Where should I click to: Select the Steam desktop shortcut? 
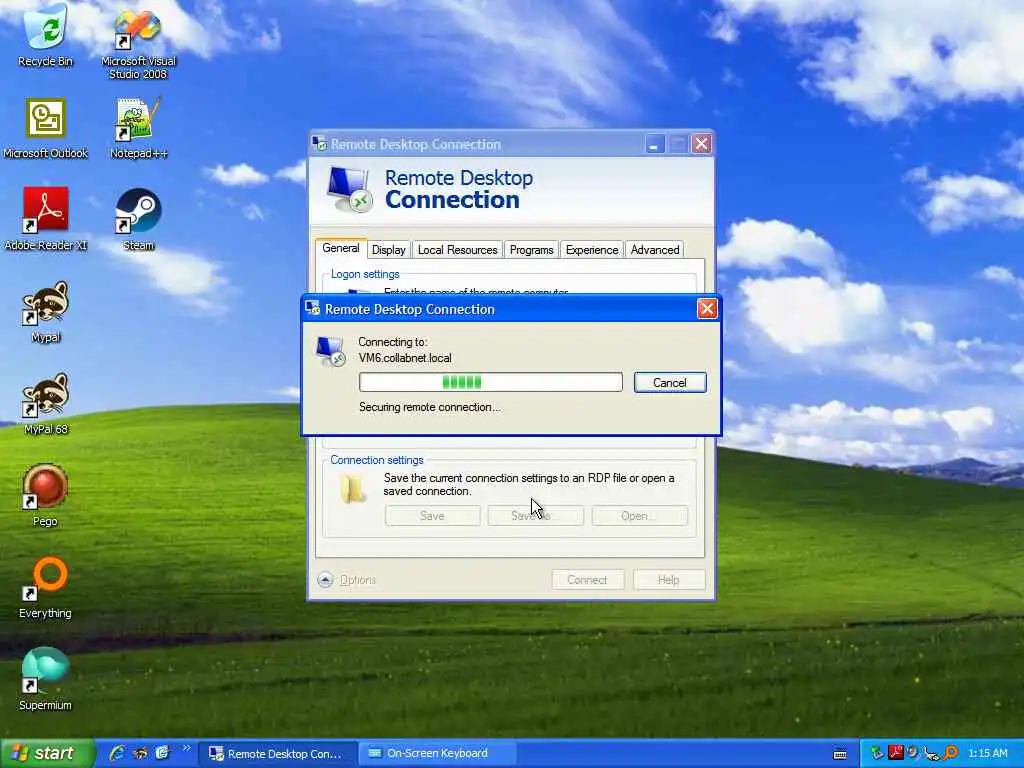[x=138, y=219]
